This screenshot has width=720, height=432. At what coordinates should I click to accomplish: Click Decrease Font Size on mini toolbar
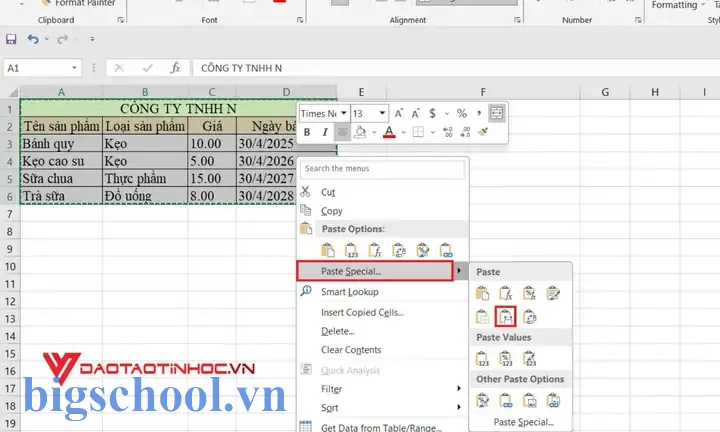coord(416,113)
